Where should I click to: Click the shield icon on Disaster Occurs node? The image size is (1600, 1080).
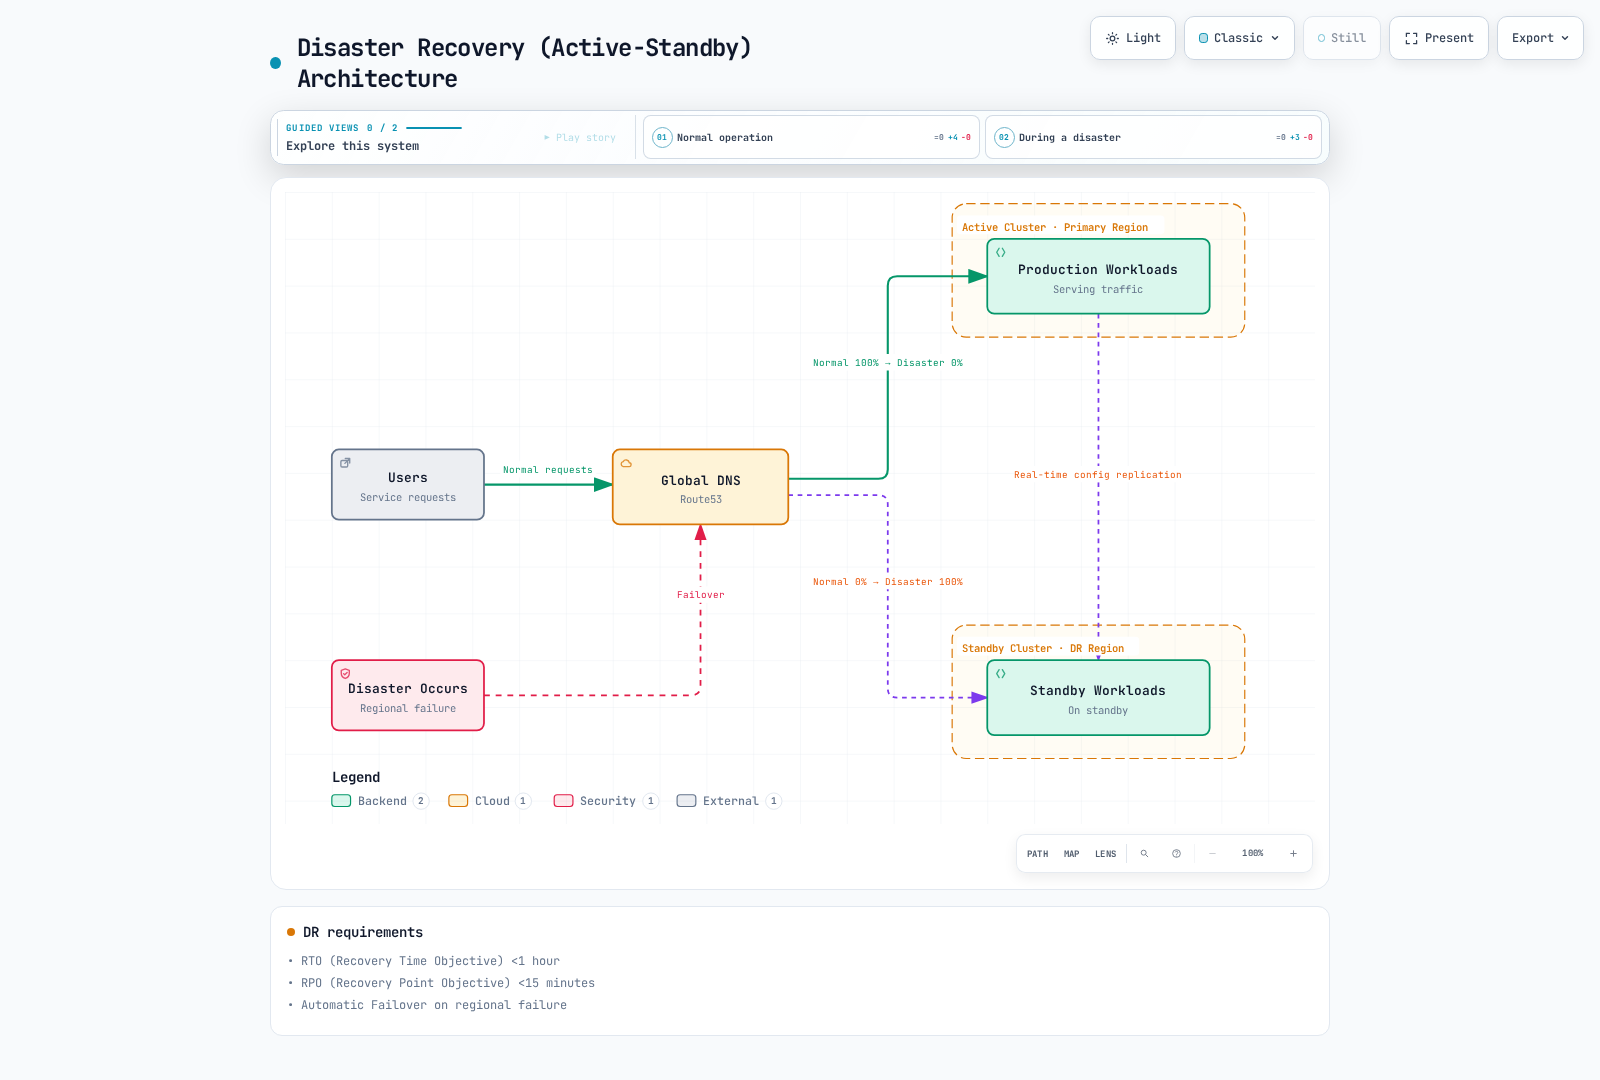point(346,674)
